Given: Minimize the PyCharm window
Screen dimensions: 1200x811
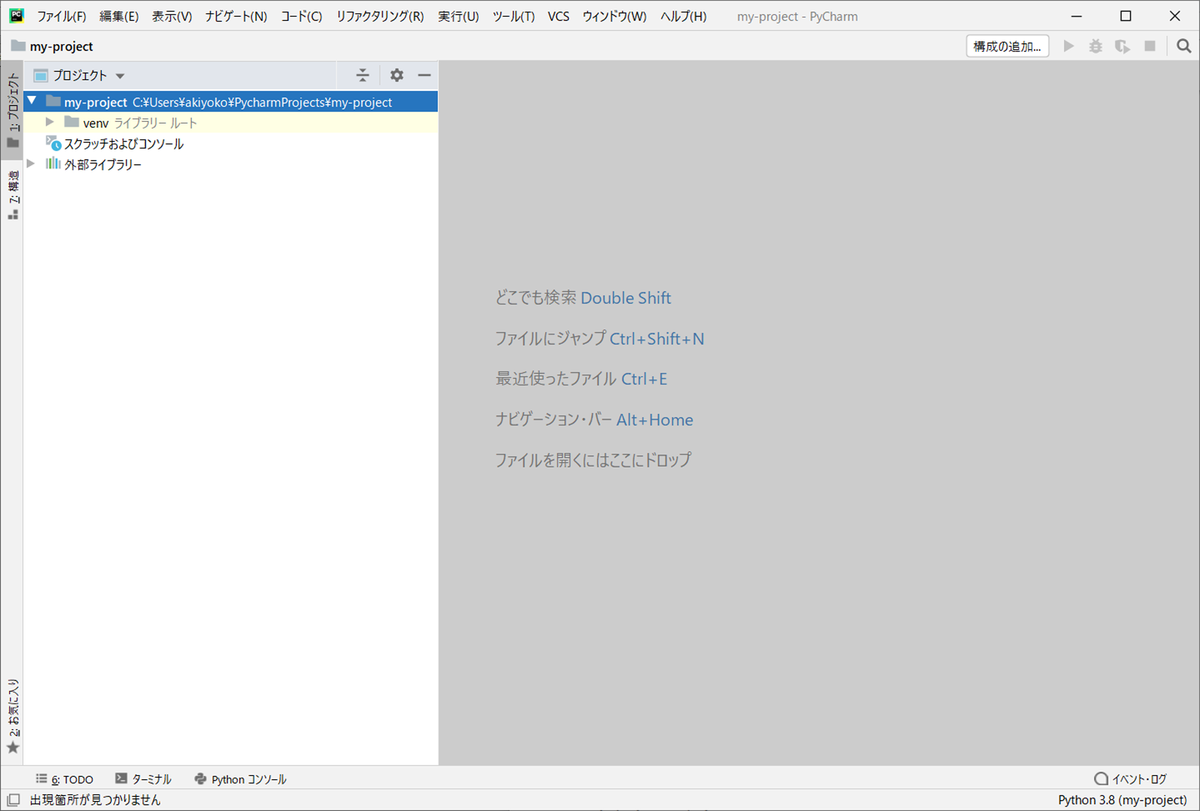Looking at the screenshot, I should pyautogui.click(x=1078, y=16).
